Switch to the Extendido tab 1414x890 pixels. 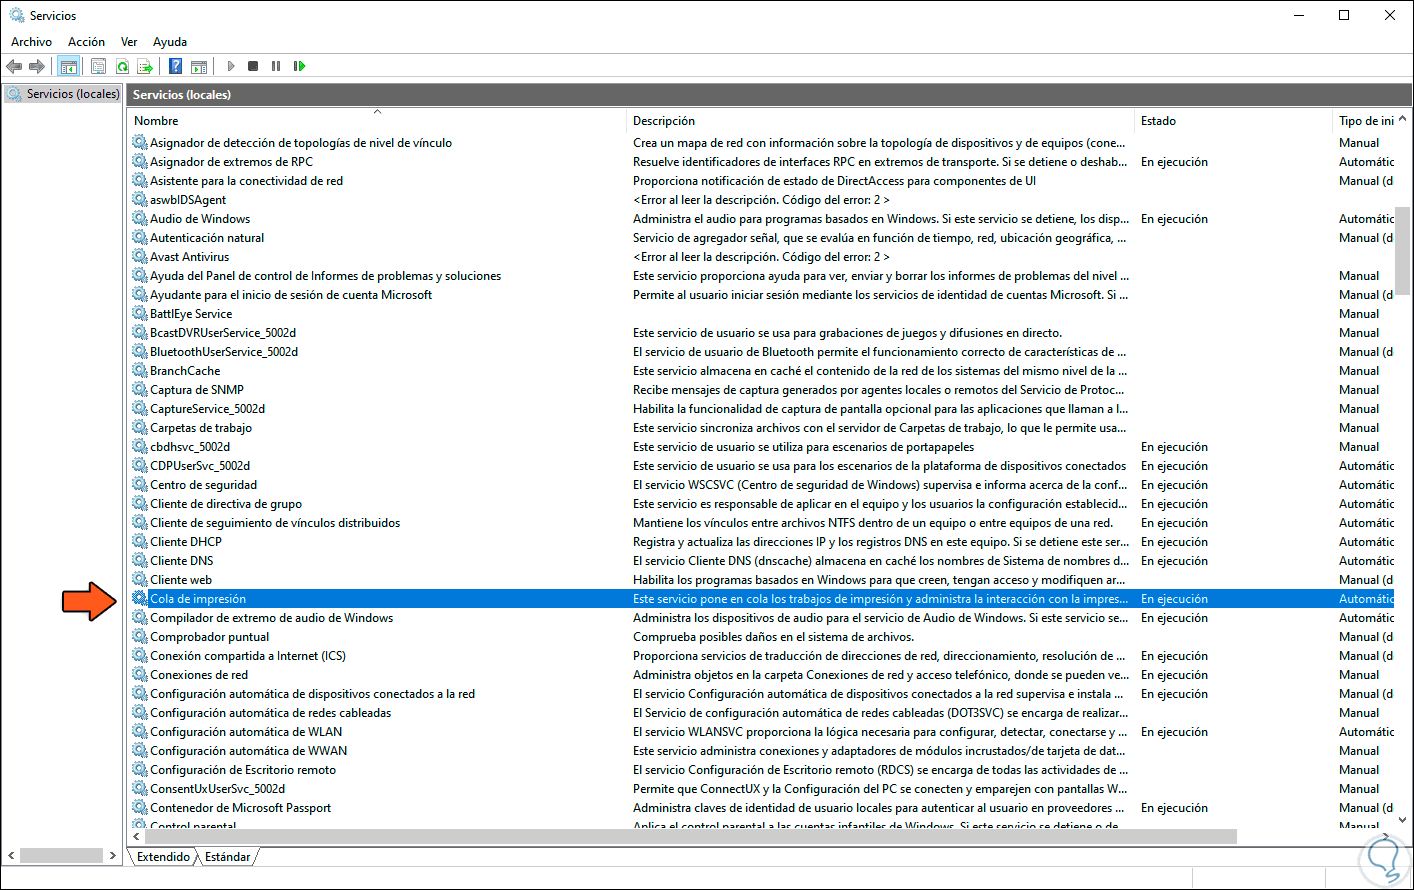pyautogui.click(x=163, y=857)
